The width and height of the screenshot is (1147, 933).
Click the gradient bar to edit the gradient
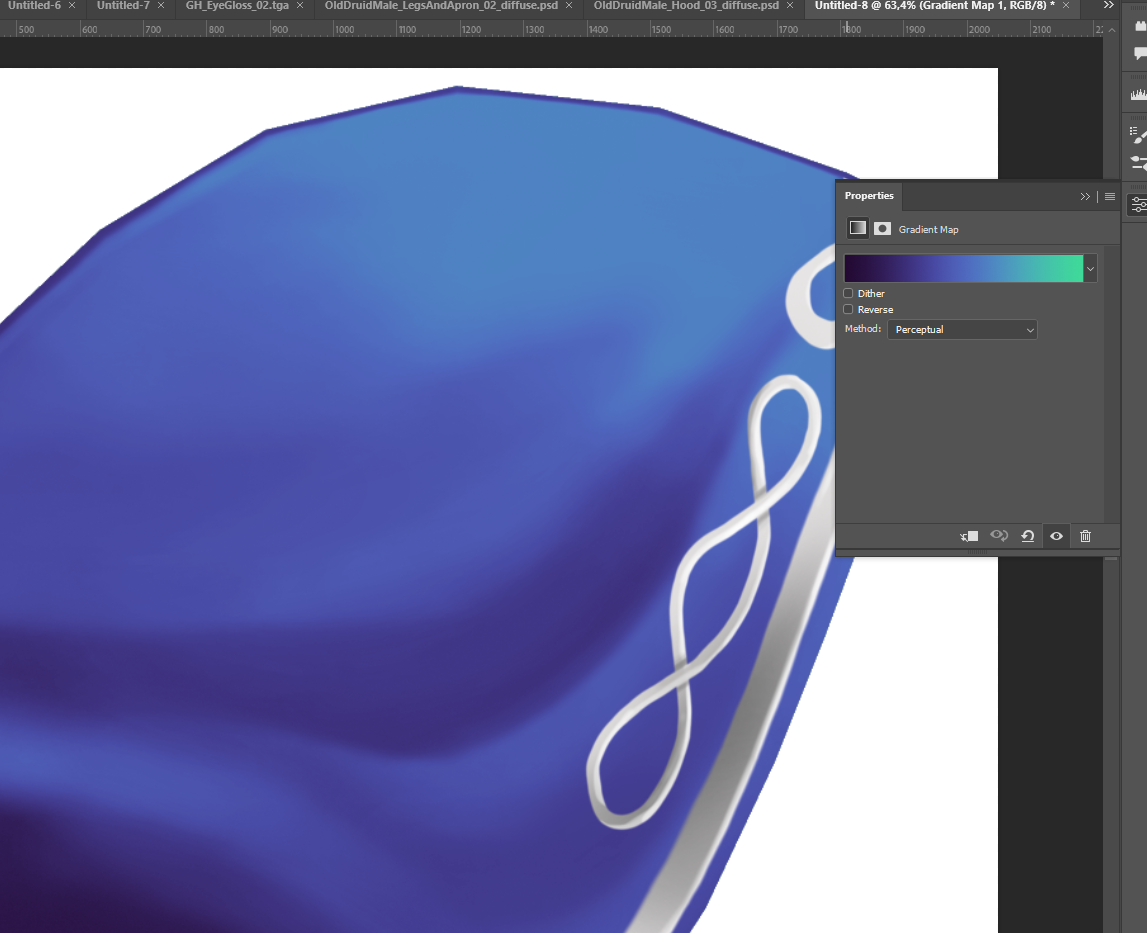click(960, 268)
